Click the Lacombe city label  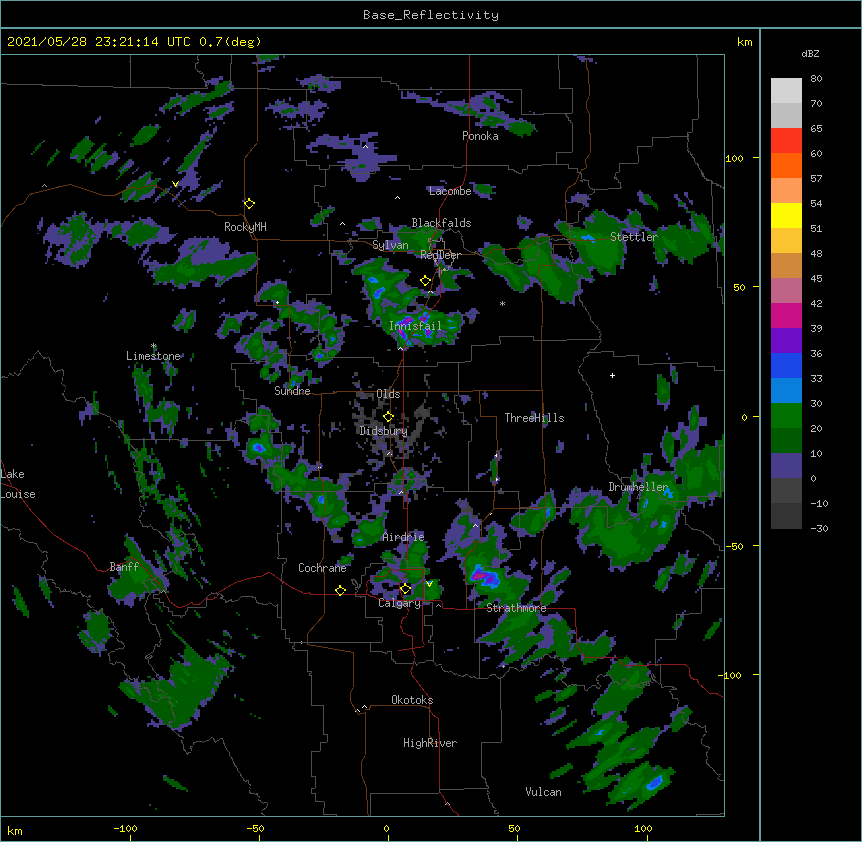tap(450, 191)
